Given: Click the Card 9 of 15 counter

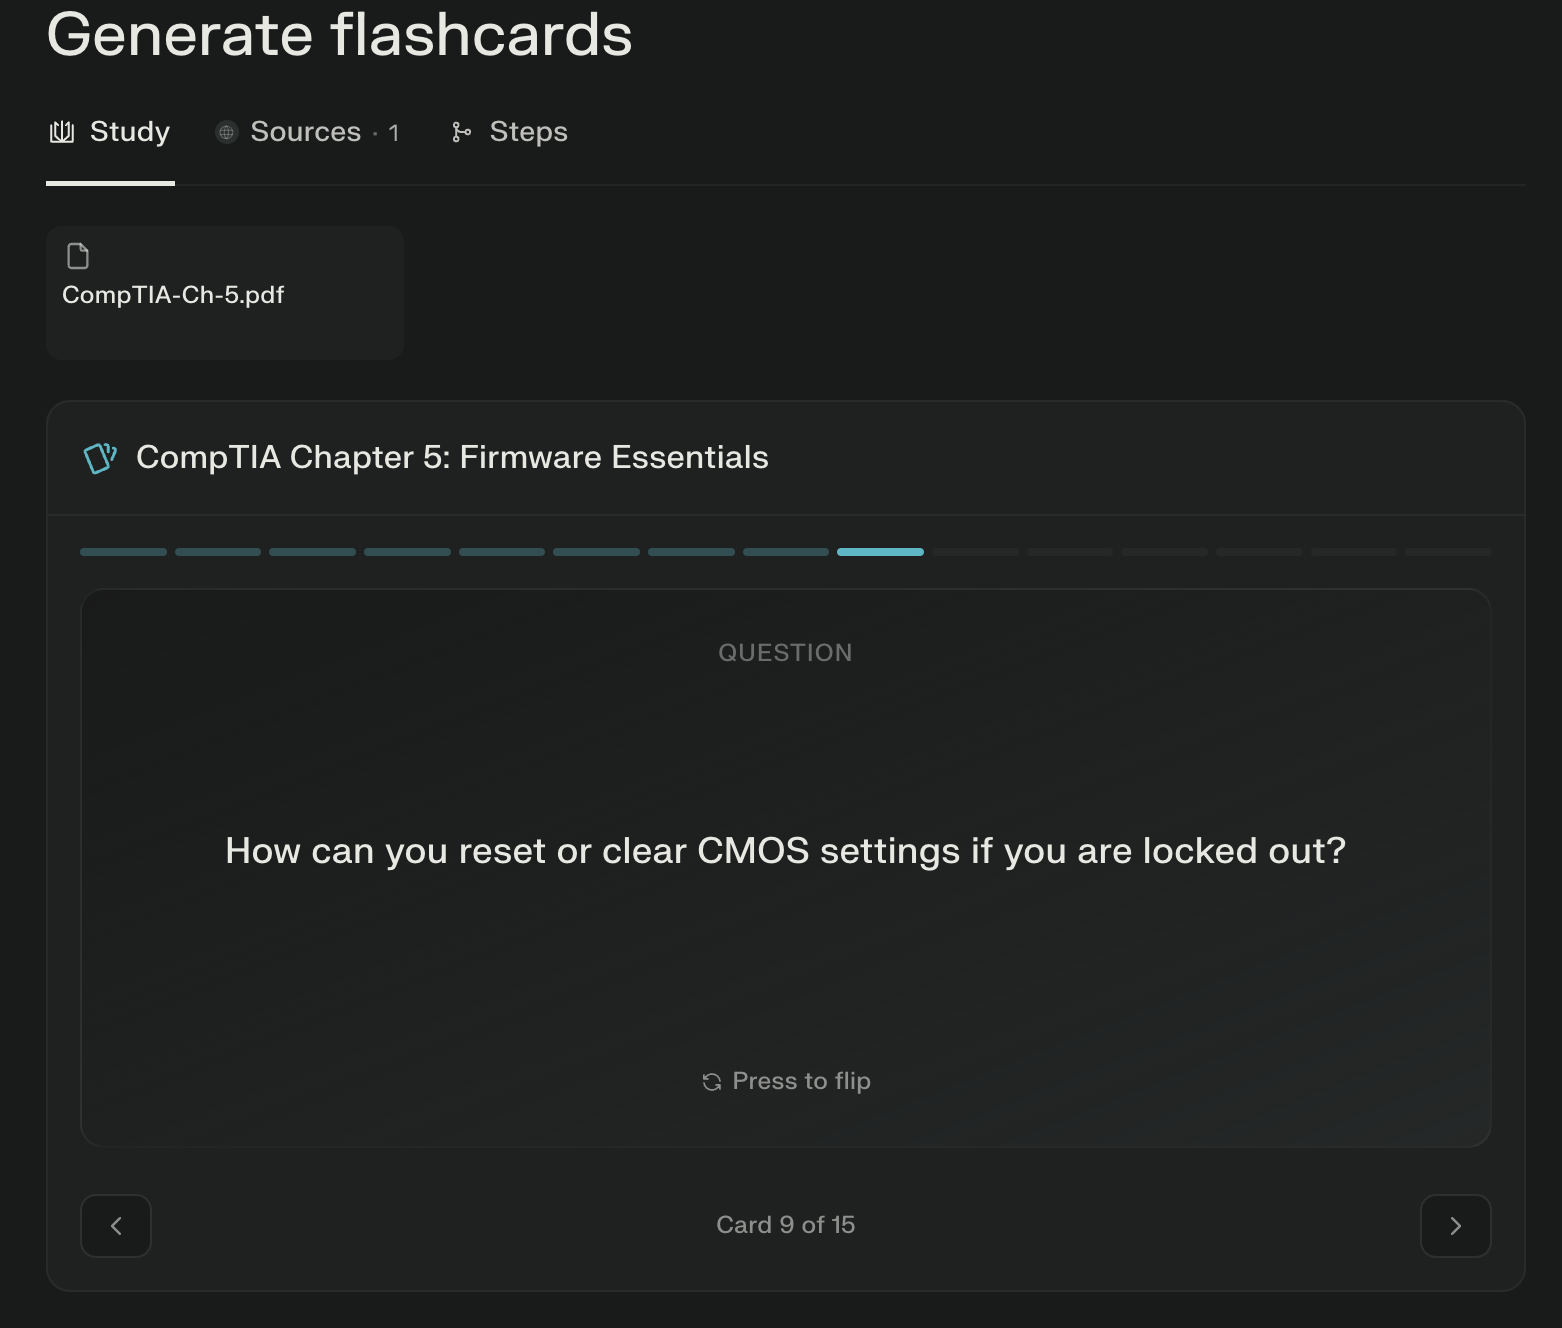Looking at the screenshot, I should pyautogui.click(x=785, y=1225).
